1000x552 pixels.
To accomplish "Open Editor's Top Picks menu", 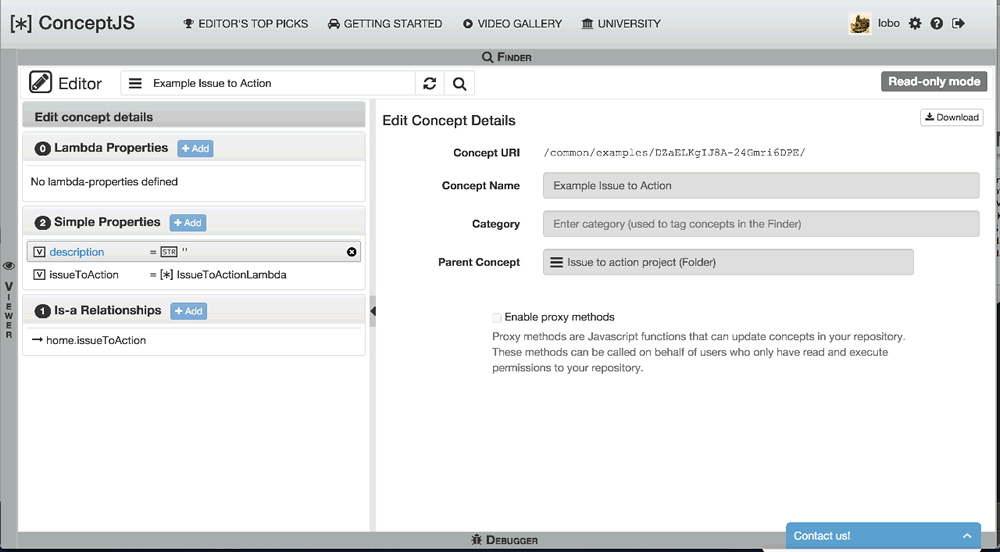I will click(x=246, y=24).
